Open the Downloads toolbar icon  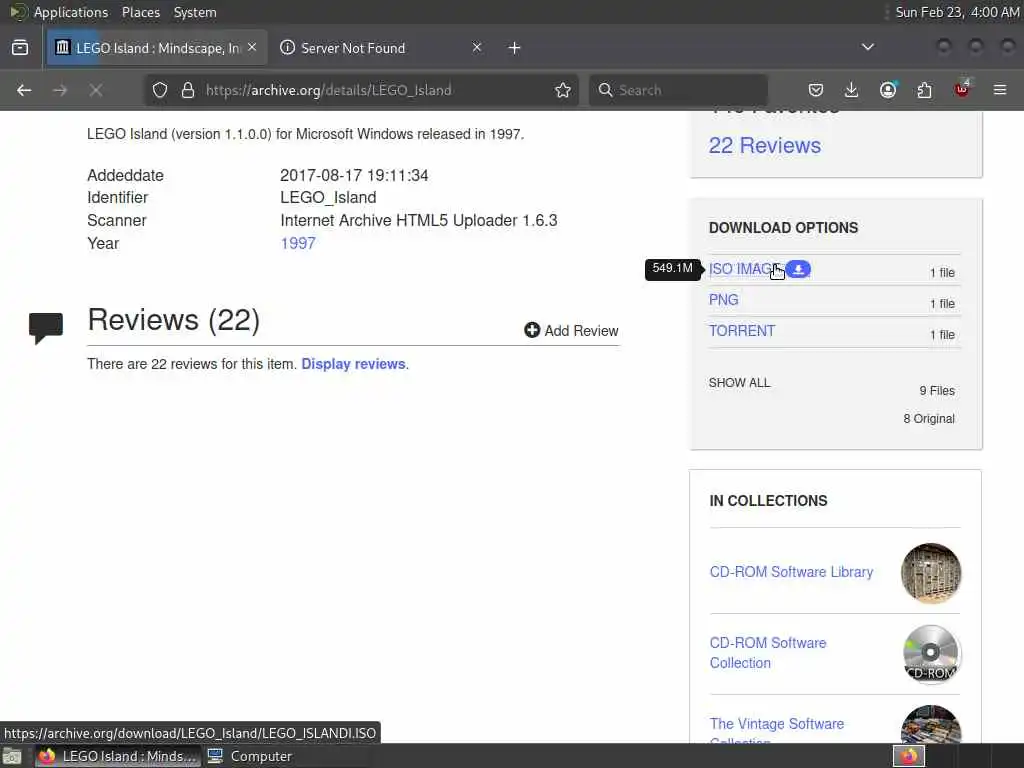pos(852,90)
